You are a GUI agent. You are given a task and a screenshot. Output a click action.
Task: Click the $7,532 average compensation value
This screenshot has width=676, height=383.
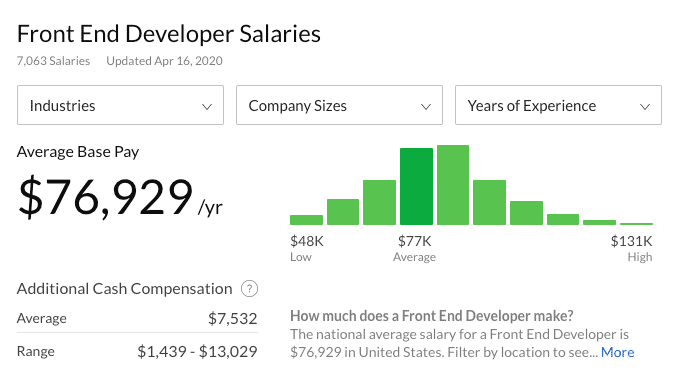(232, 318)
